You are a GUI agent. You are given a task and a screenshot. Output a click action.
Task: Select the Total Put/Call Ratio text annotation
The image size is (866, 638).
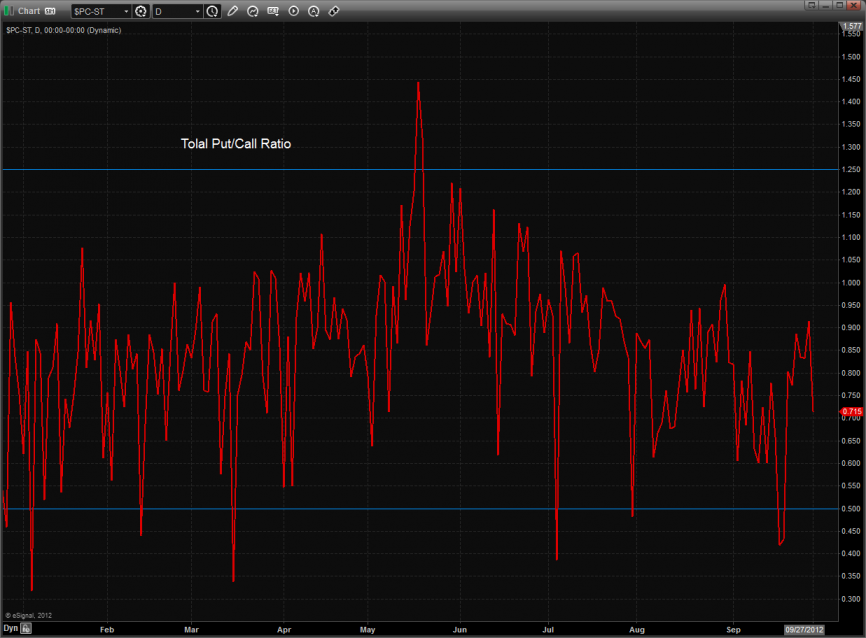coord(235,144)
